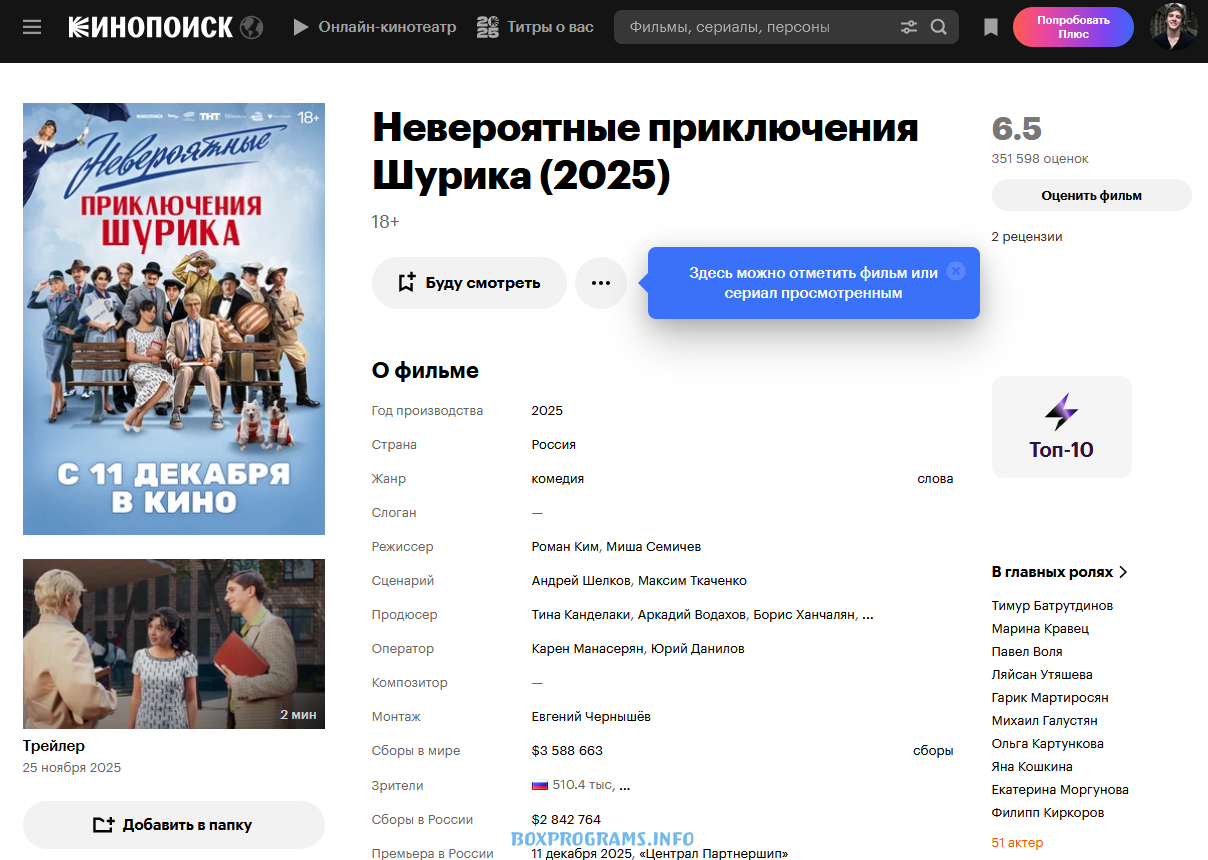This screenshot has width=1208, height=860.
Task: Expand В главных ролях cast list
Action: coord(1059,572)
